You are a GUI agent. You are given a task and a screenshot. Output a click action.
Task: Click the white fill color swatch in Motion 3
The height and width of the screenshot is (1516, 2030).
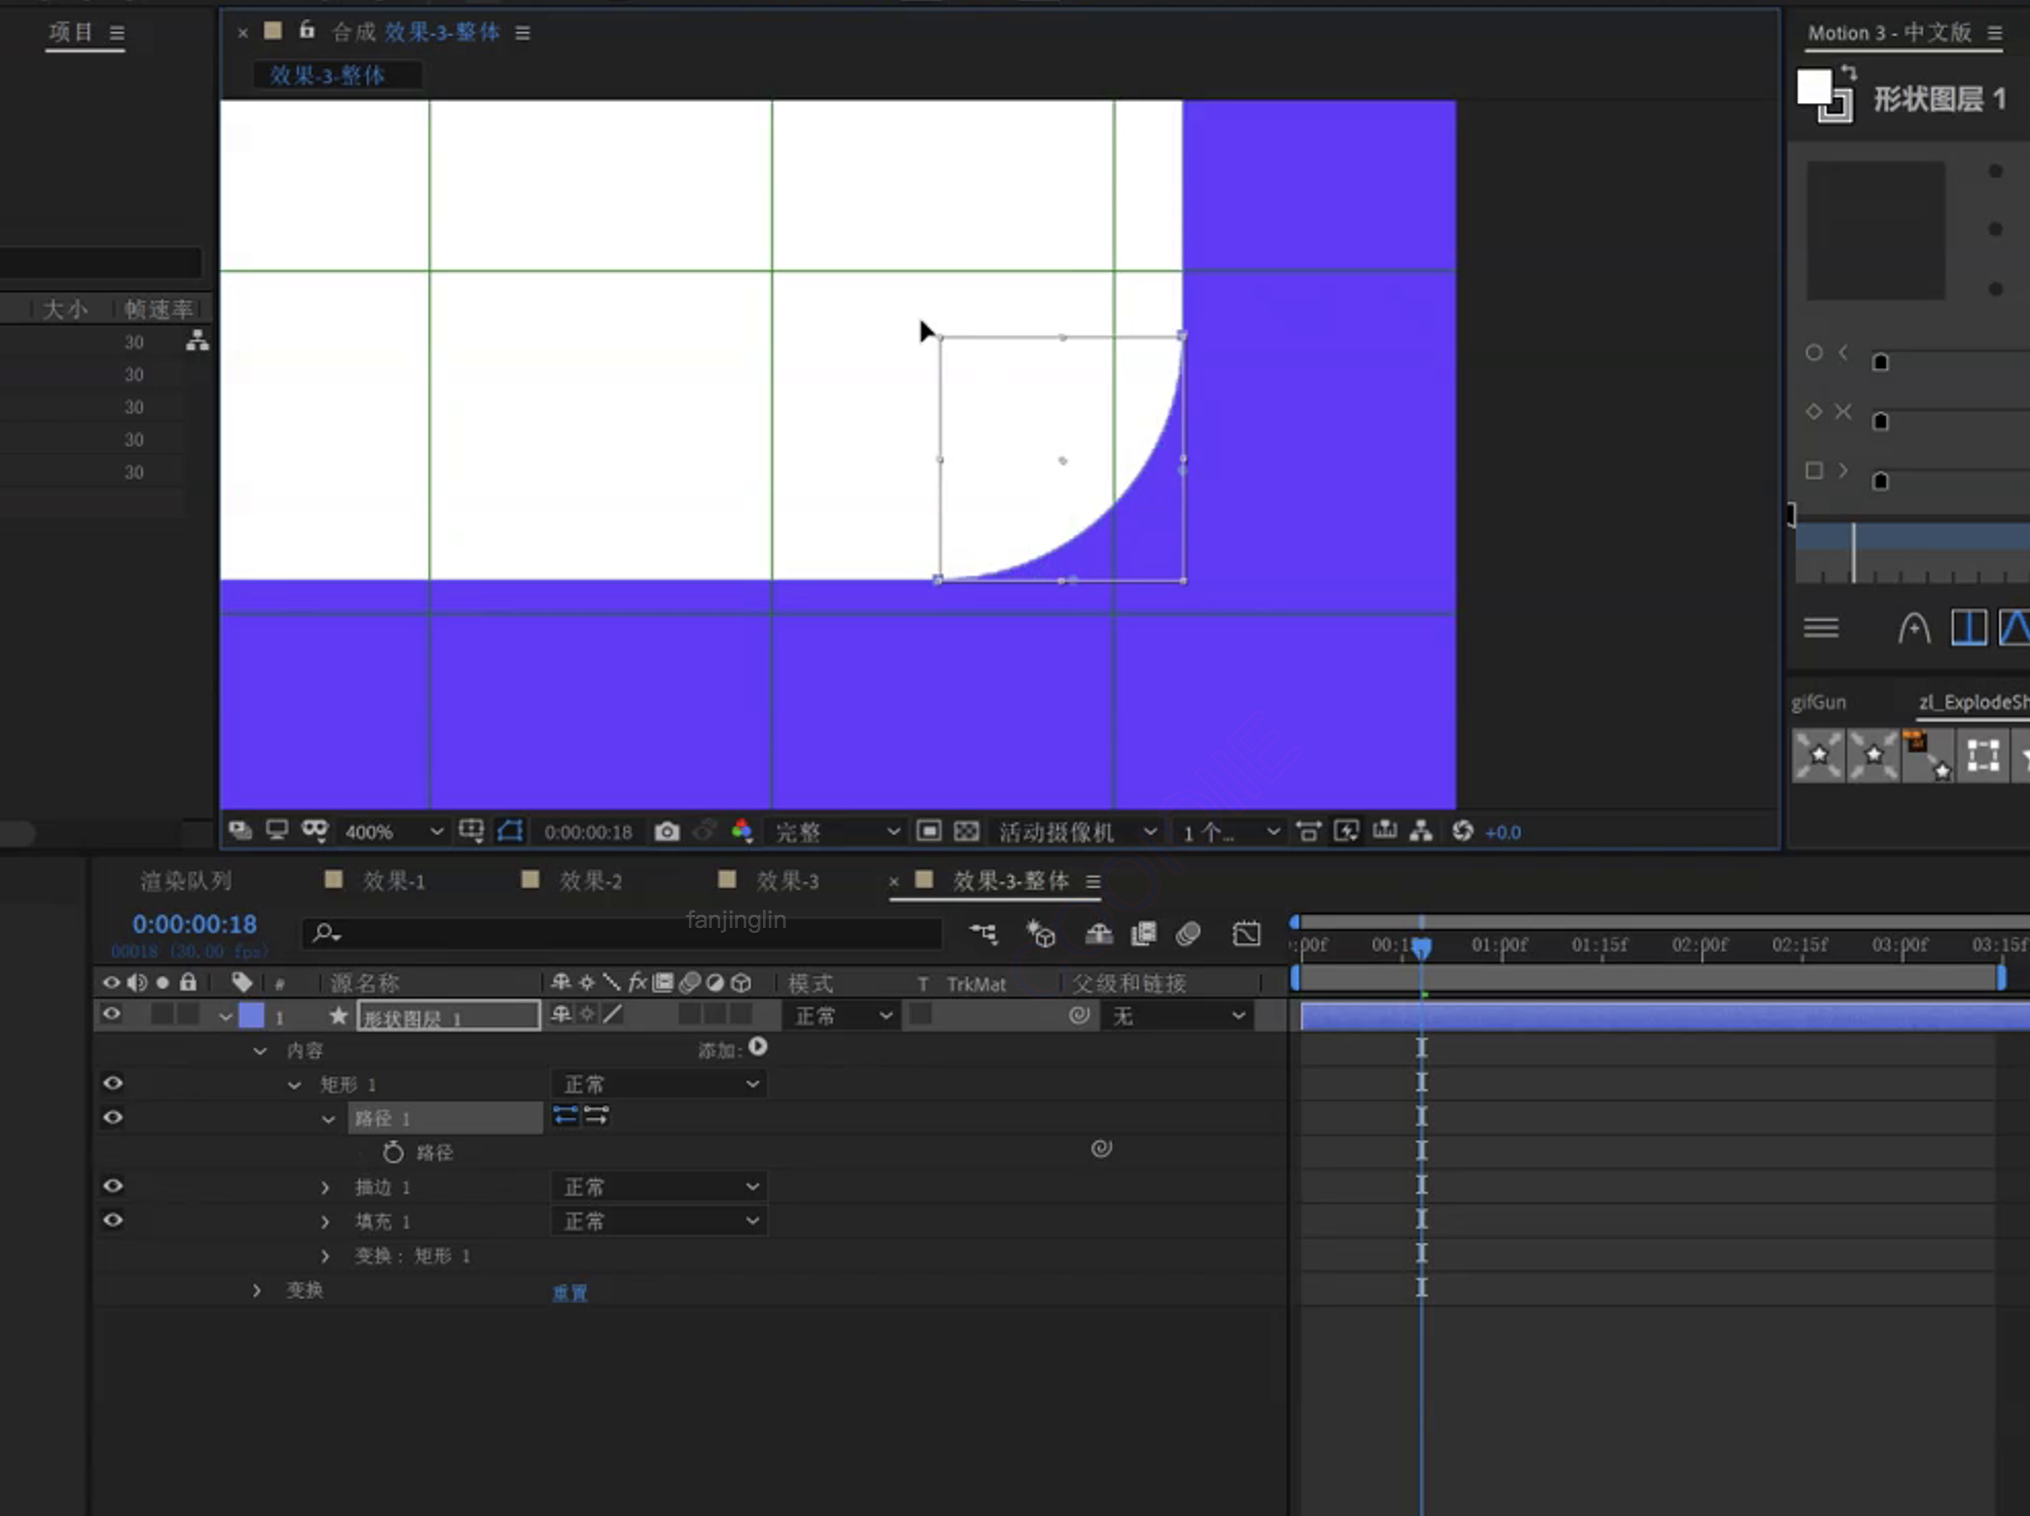pos(1814,87)
